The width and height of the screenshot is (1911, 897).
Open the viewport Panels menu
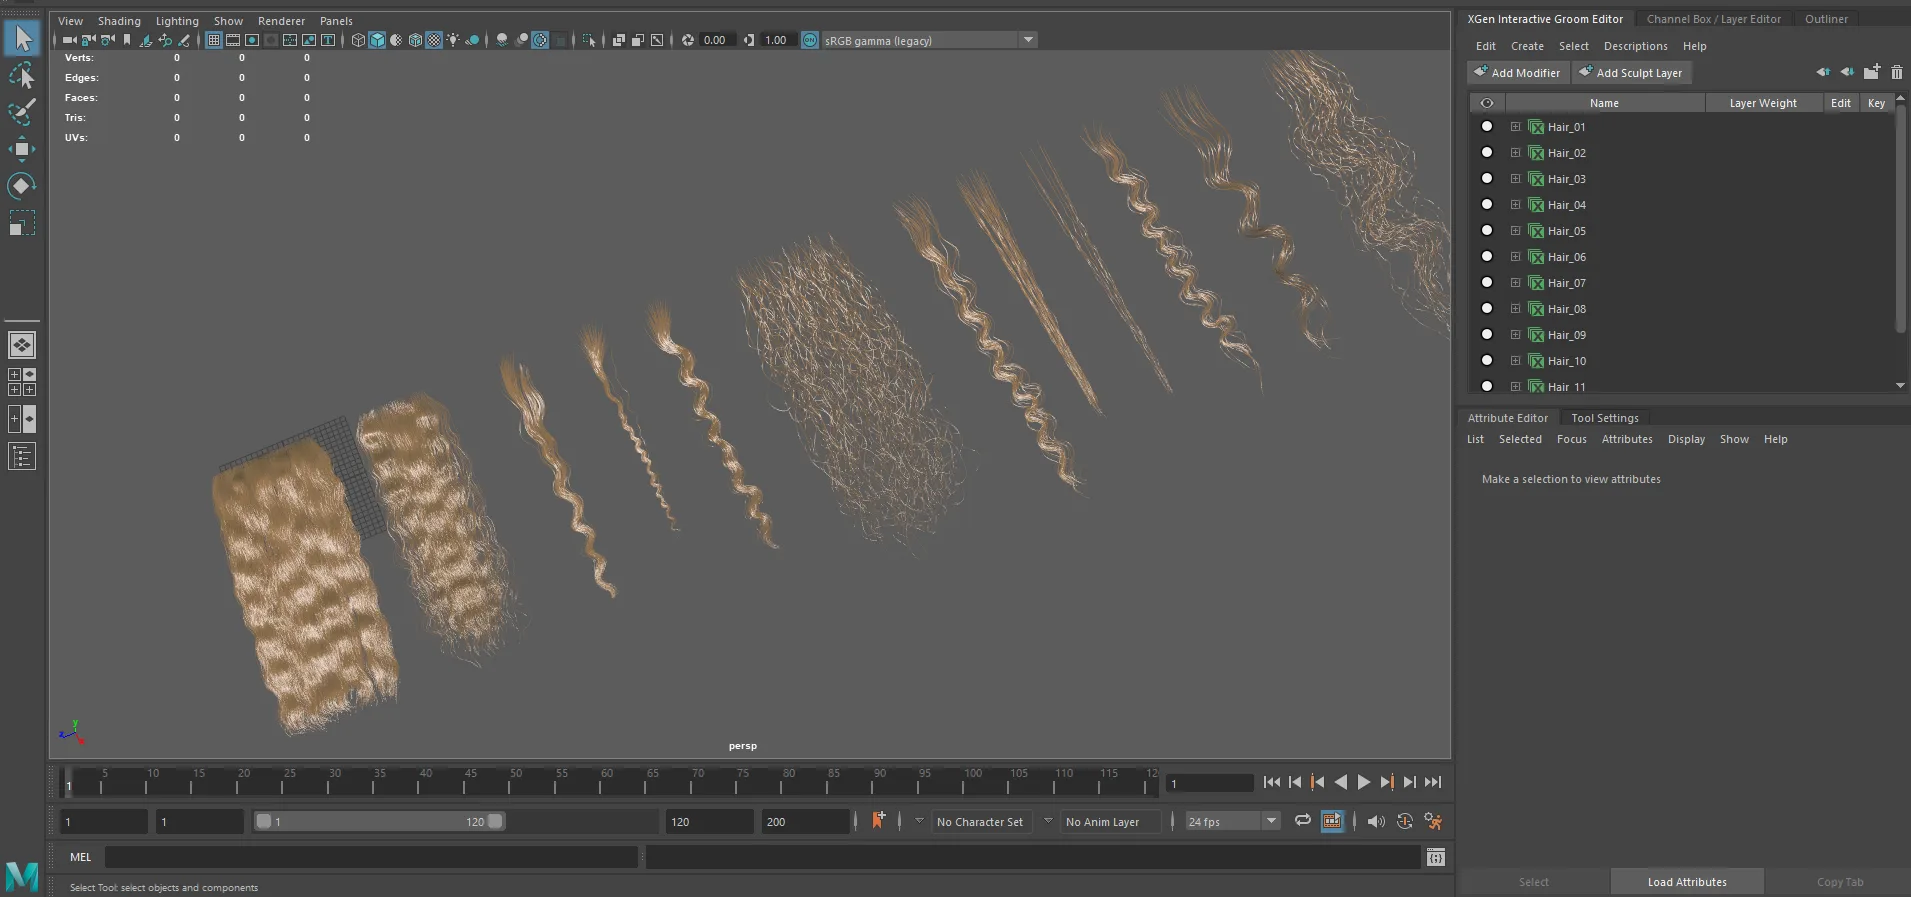pos(336,21)
